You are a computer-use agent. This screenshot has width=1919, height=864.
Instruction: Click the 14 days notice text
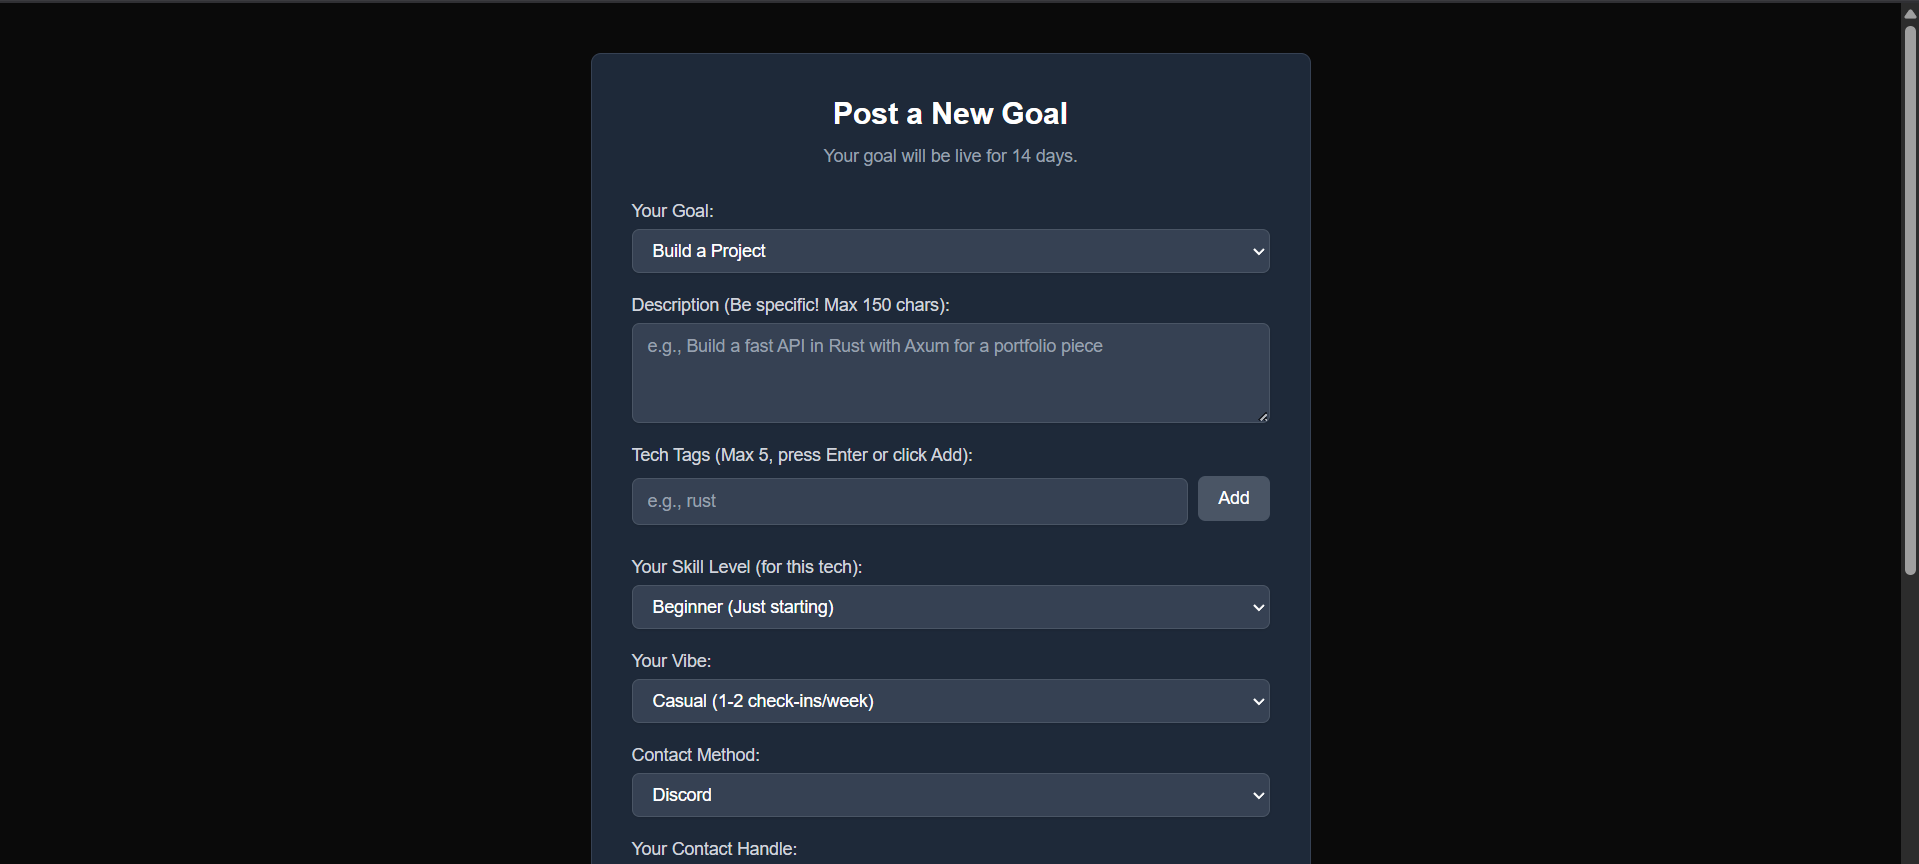pyautogui.click(x=950, y=156)
